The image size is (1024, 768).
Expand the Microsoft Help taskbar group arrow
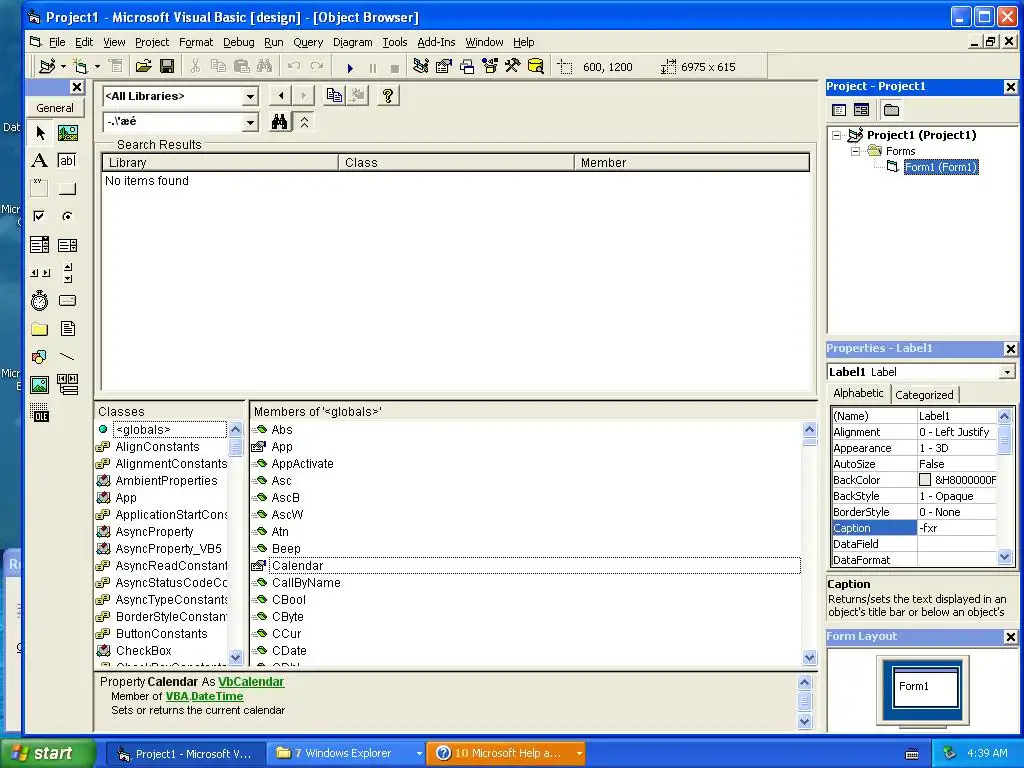tap(579, 754)
